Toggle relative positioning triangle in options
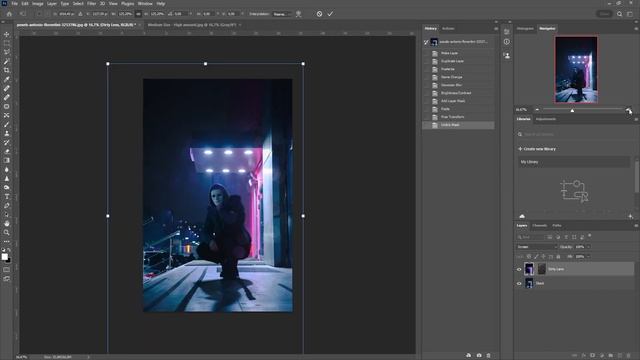Screen dimensions: 640x360 pos(80,14)
